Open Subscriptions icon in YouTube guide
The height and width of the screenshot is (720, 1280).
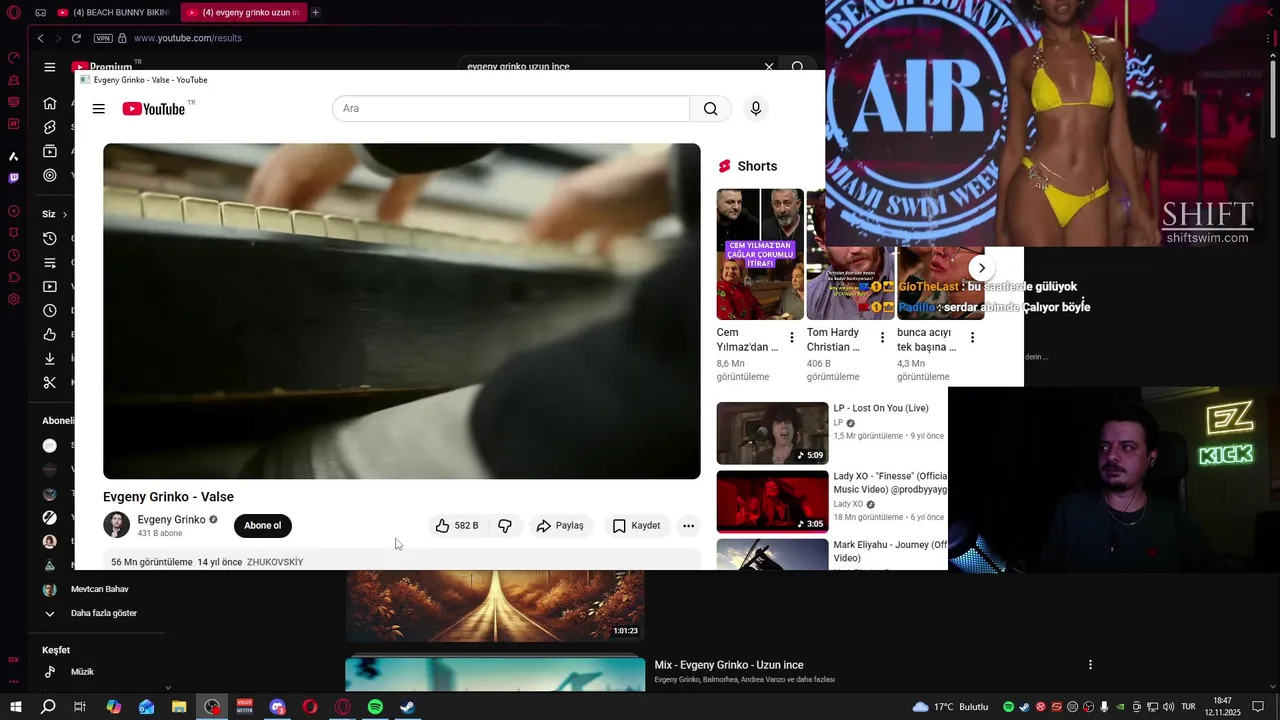click(x=50, y=151)
